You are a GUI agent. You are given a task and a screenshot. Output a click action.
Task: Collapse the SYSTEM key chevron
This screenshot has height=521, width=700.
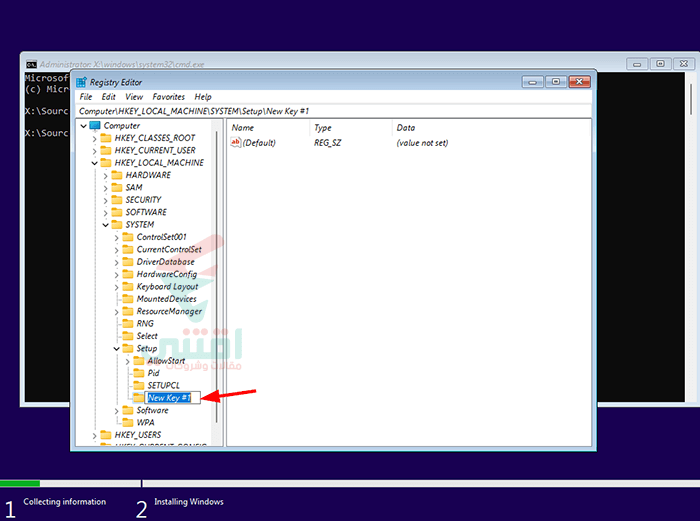(105, 225)
